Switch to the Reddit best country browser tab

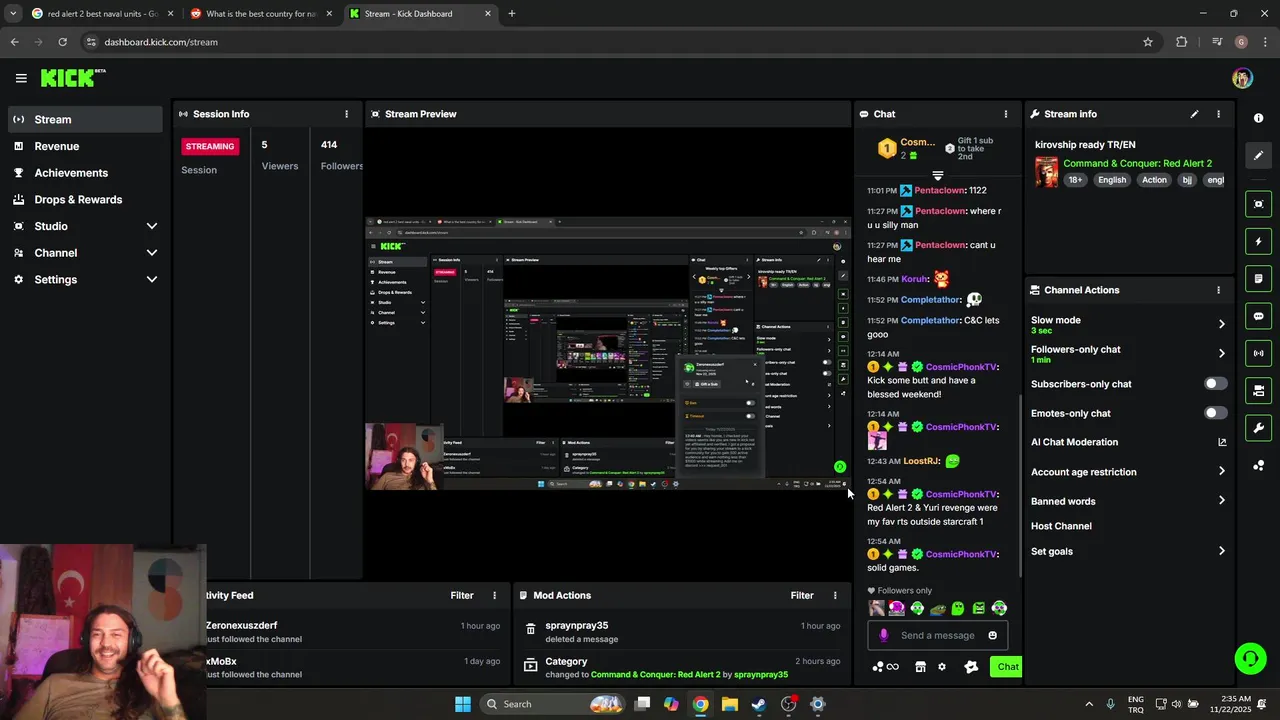260,14
